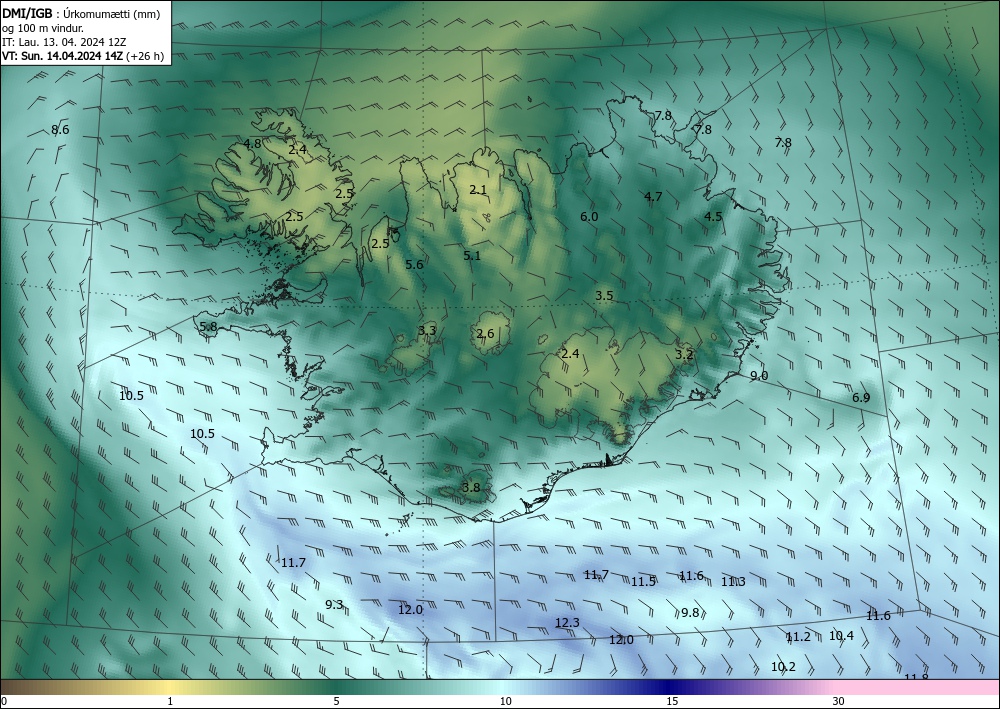This screenshot has width=1000, height=709.
Task: Click the '(+26 h)' forecast offset text
Action: [x=145, y=56]
